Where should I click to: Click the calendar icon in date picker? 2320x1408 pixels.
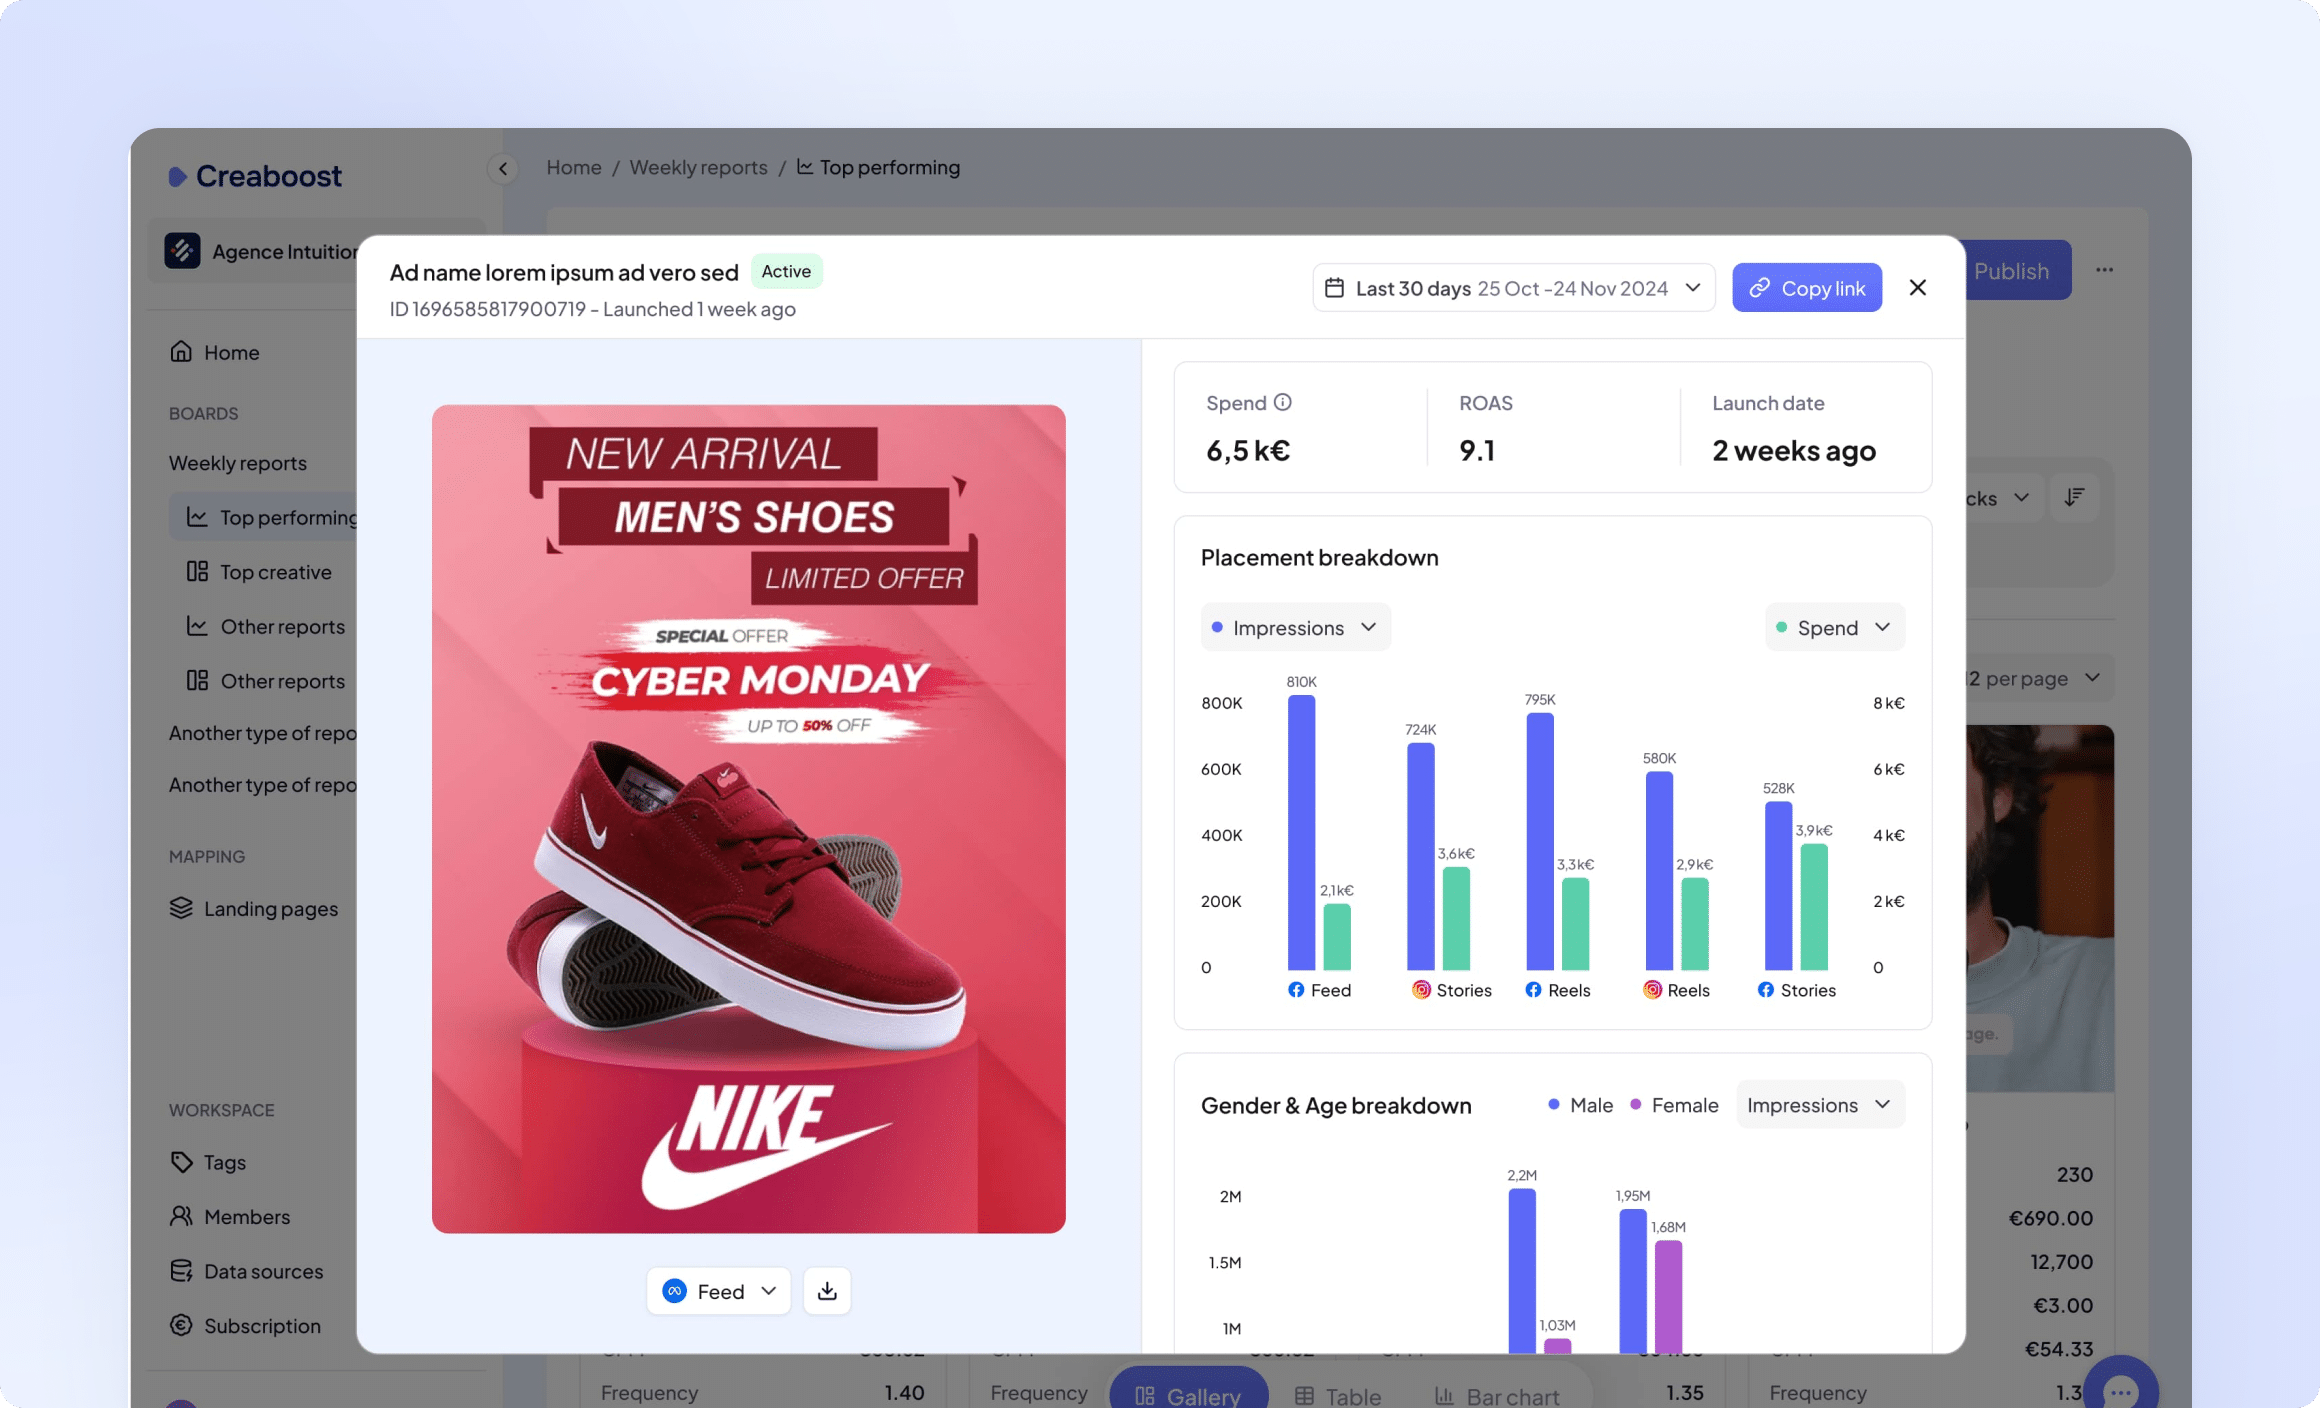(1334, 288)
